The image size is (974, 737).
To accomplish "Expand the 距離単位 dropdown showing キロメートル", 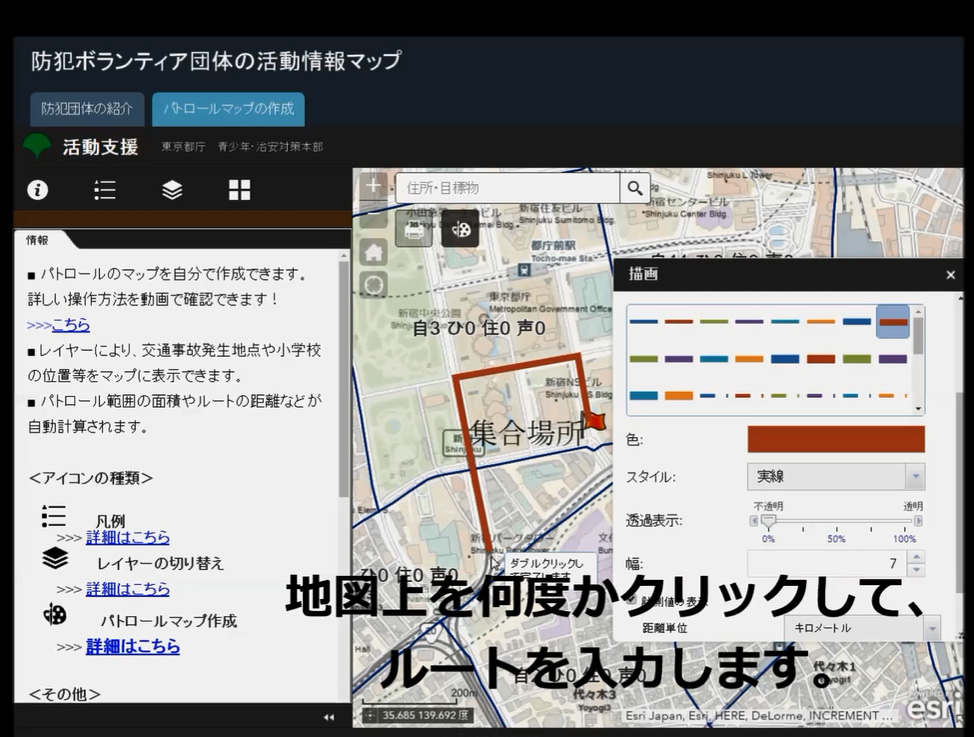I will coord(862,628).
